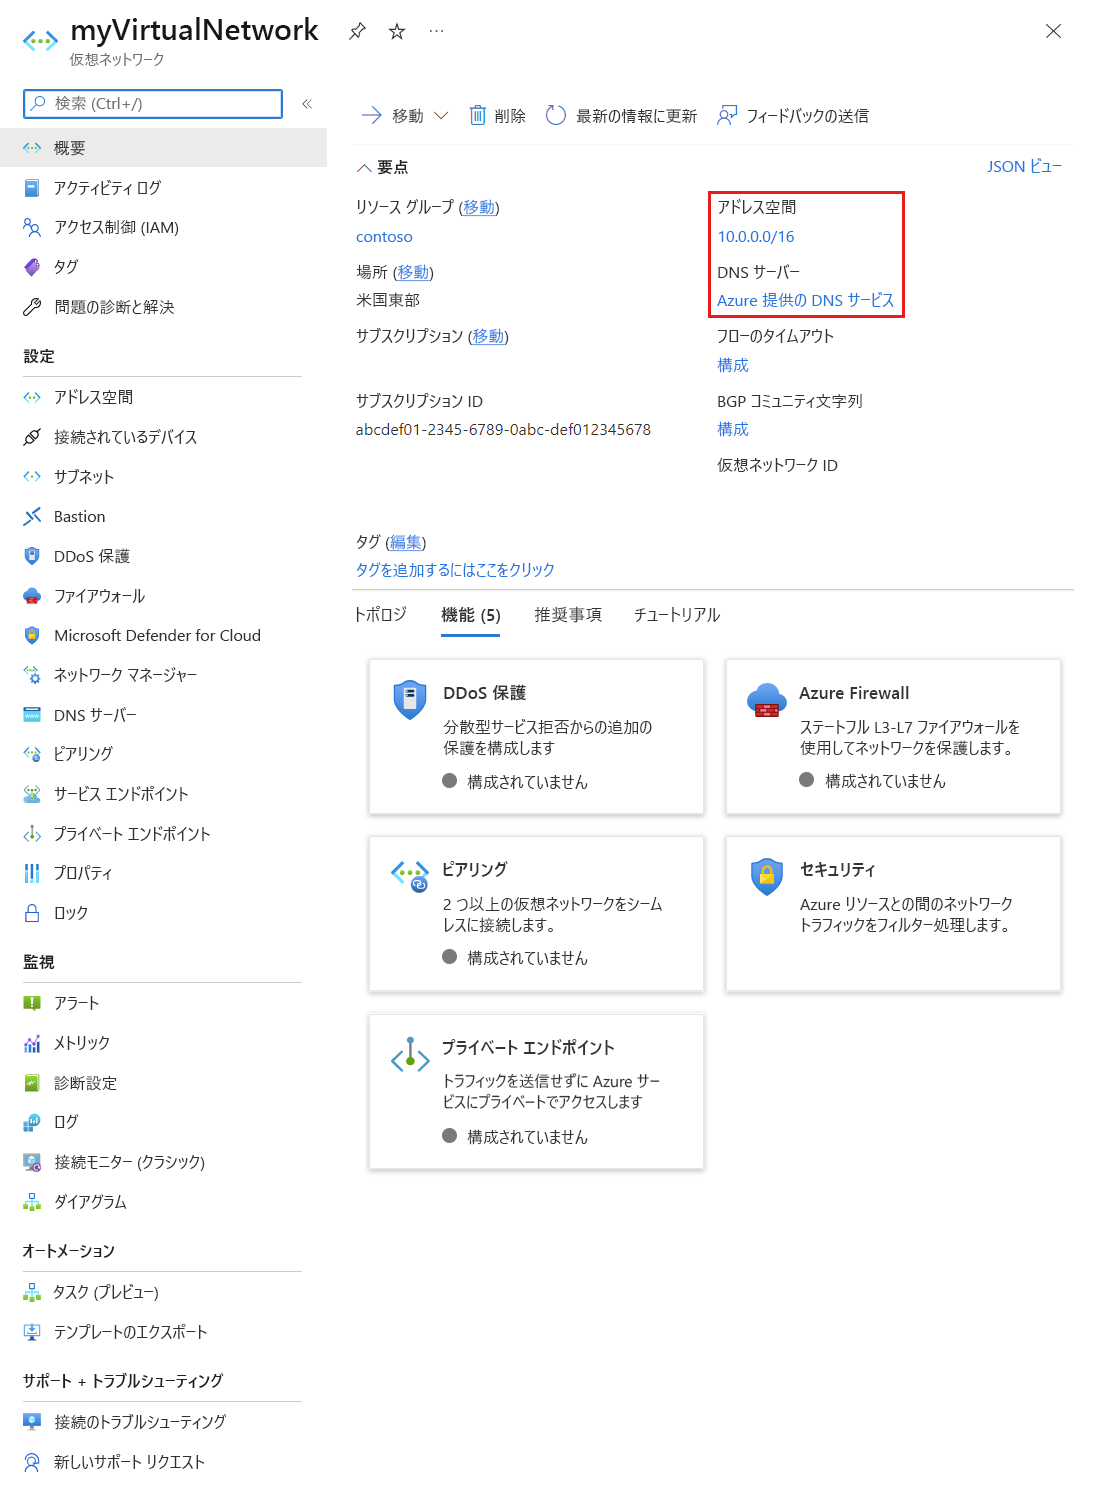Open the JSON ビュー link
The height and width of the screenshot is (1487, 1095).
tap(1024, 167)
